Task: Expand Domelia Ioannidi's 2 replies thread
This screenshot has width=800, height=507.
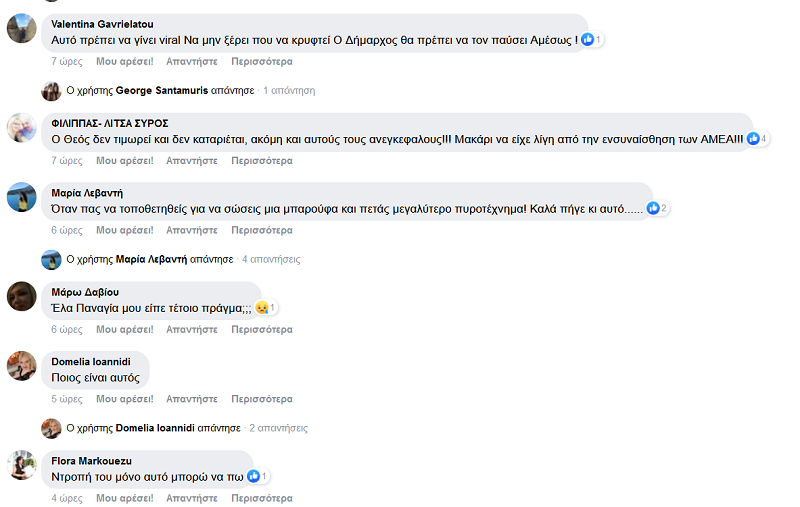Action: 277,428
